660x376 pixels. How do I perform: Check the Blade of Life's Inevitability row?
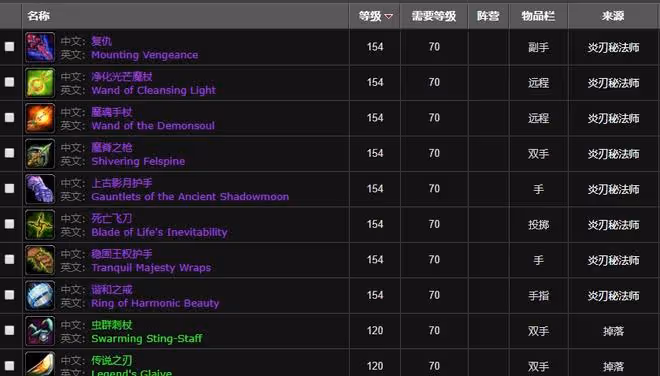pos(9,224)
